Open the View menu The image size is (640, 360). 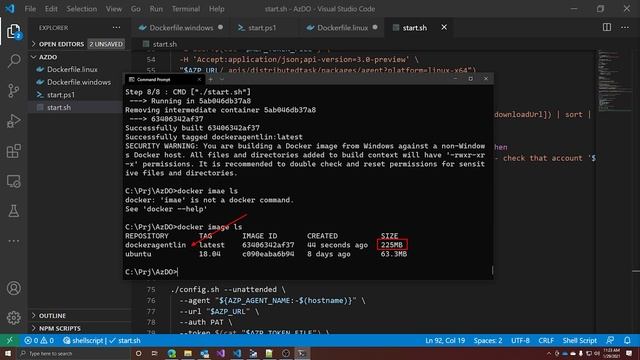point(113,9)
